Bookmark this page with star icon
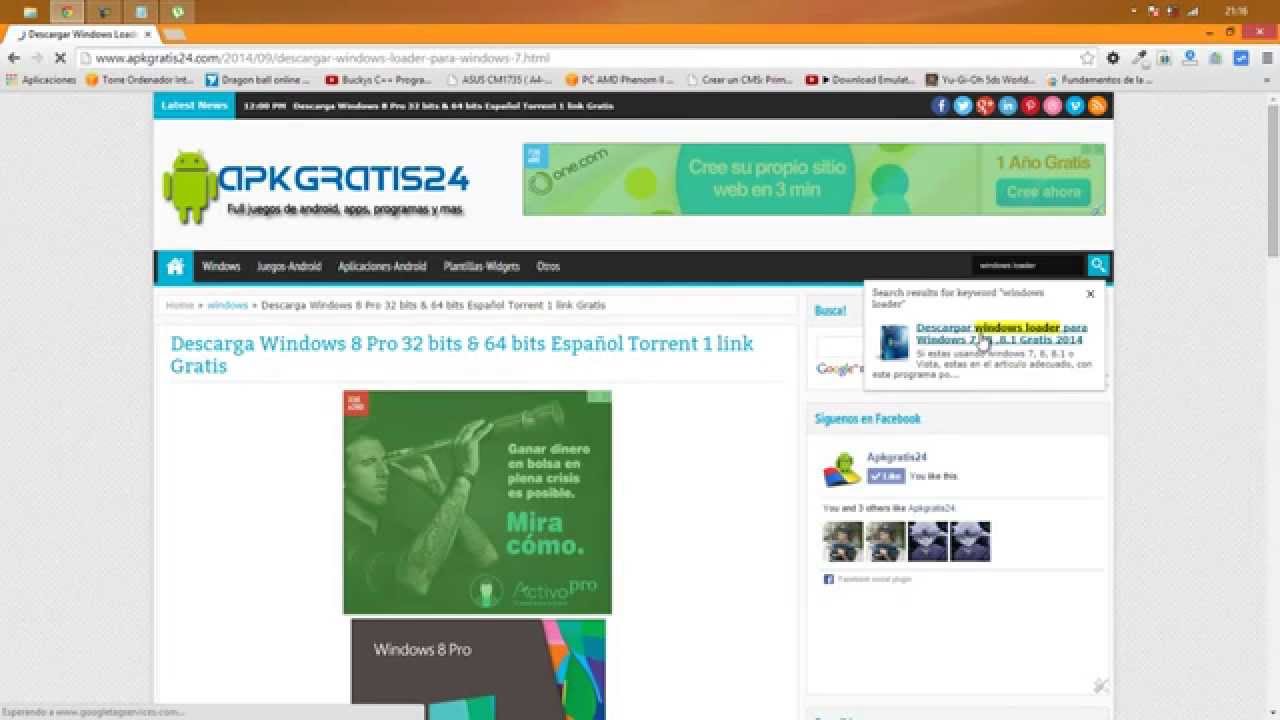The image size is (1280, 720). (x=1087, y=58)
